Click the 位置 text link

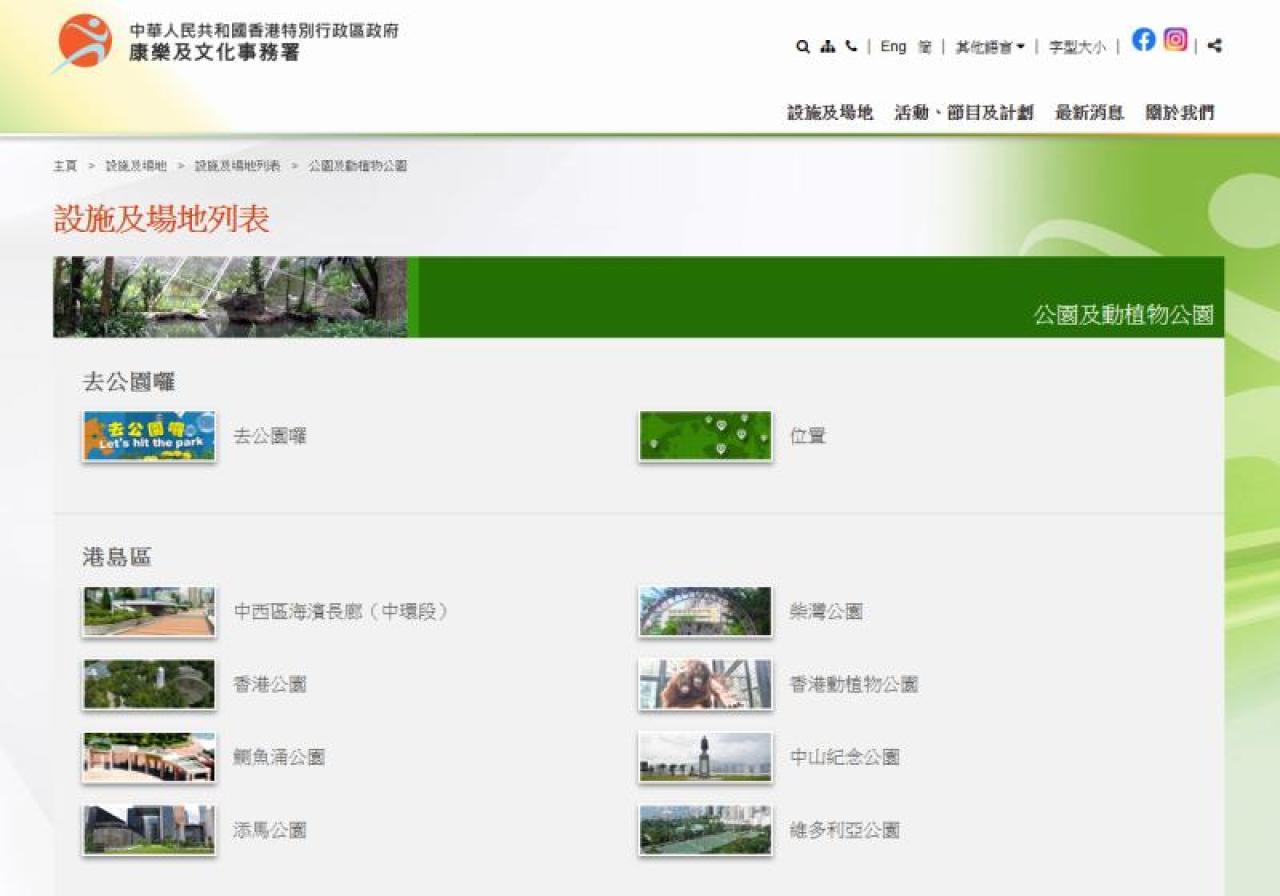tap(808, 436)
